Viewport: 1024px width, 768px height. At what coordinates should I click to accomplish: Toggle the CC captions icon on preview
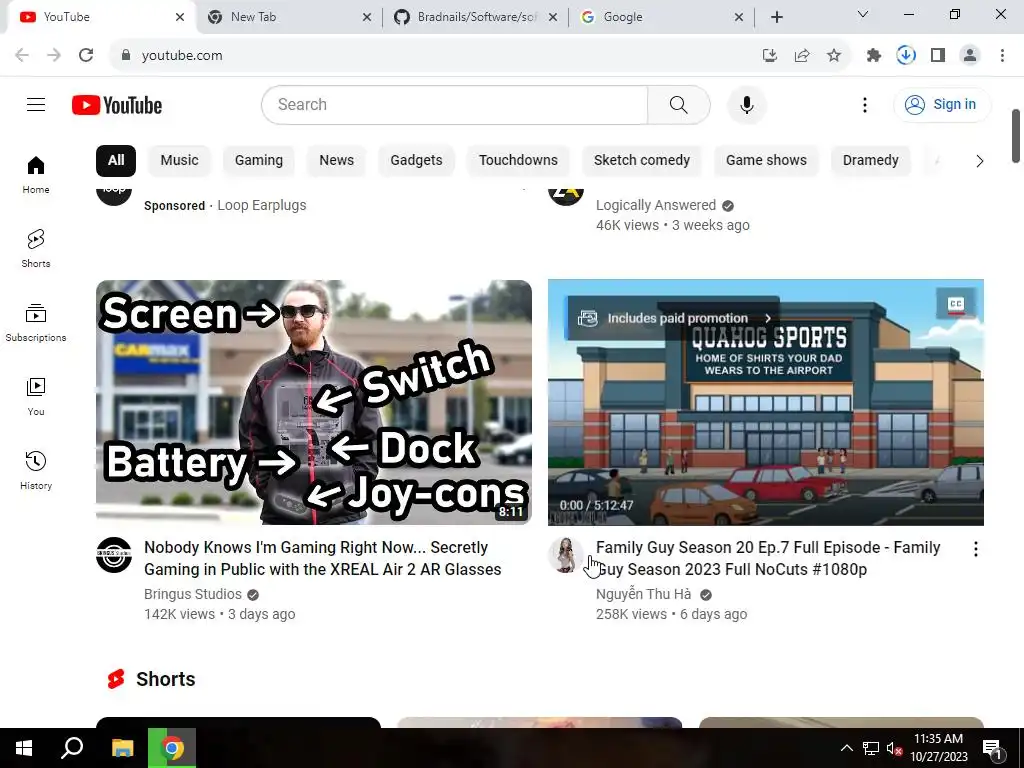956,304
